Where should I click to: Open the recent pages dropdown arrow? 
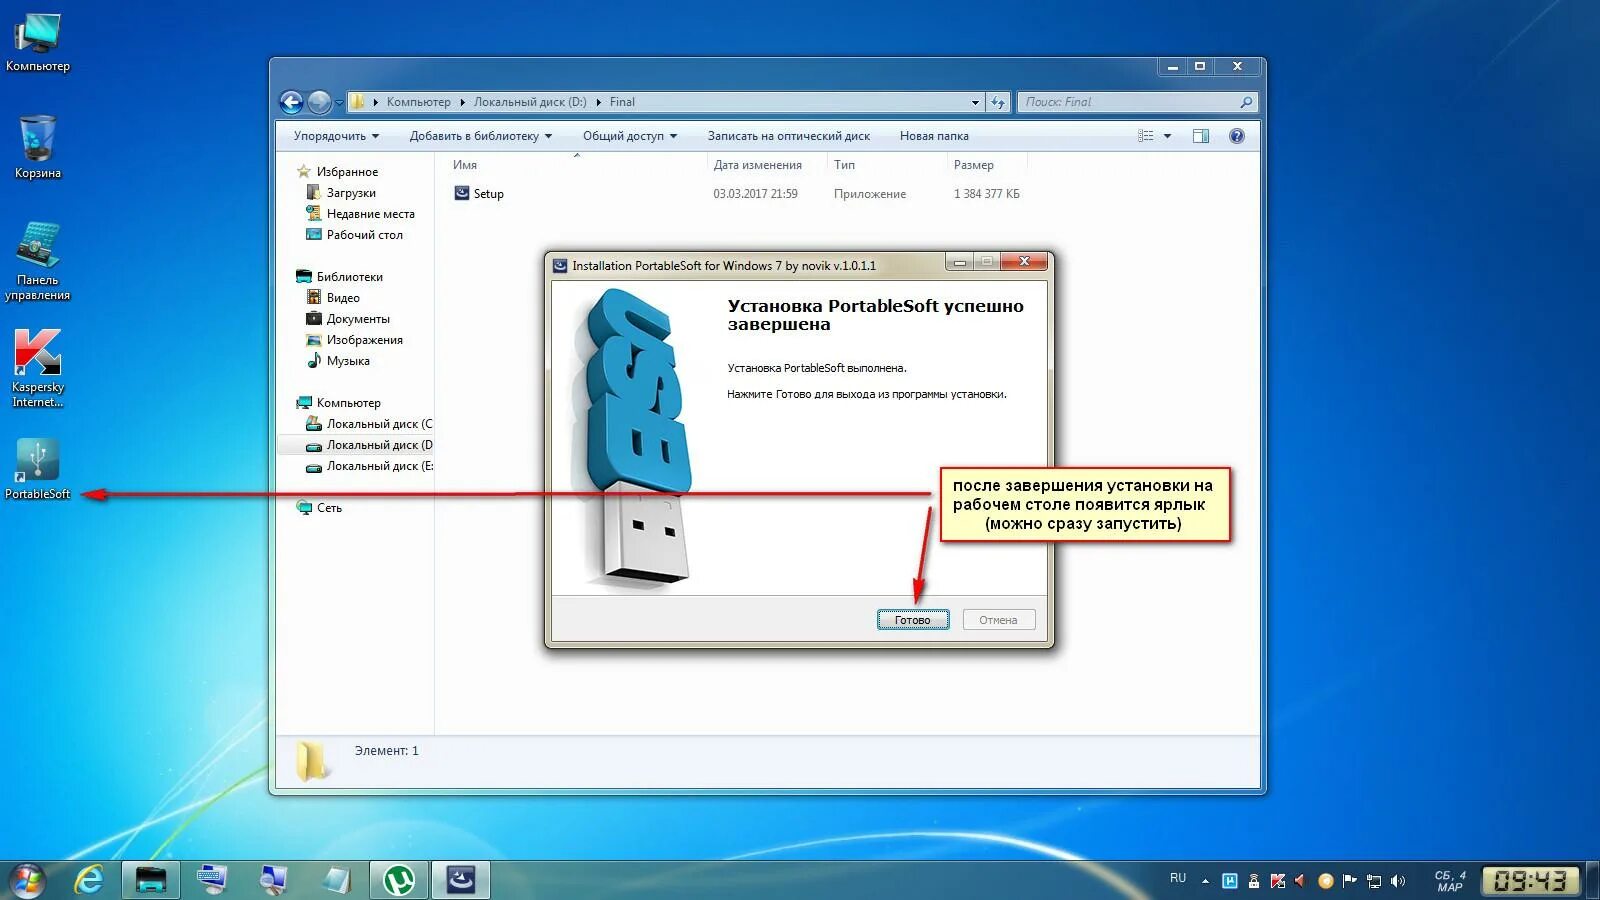(x=339, y=103)
